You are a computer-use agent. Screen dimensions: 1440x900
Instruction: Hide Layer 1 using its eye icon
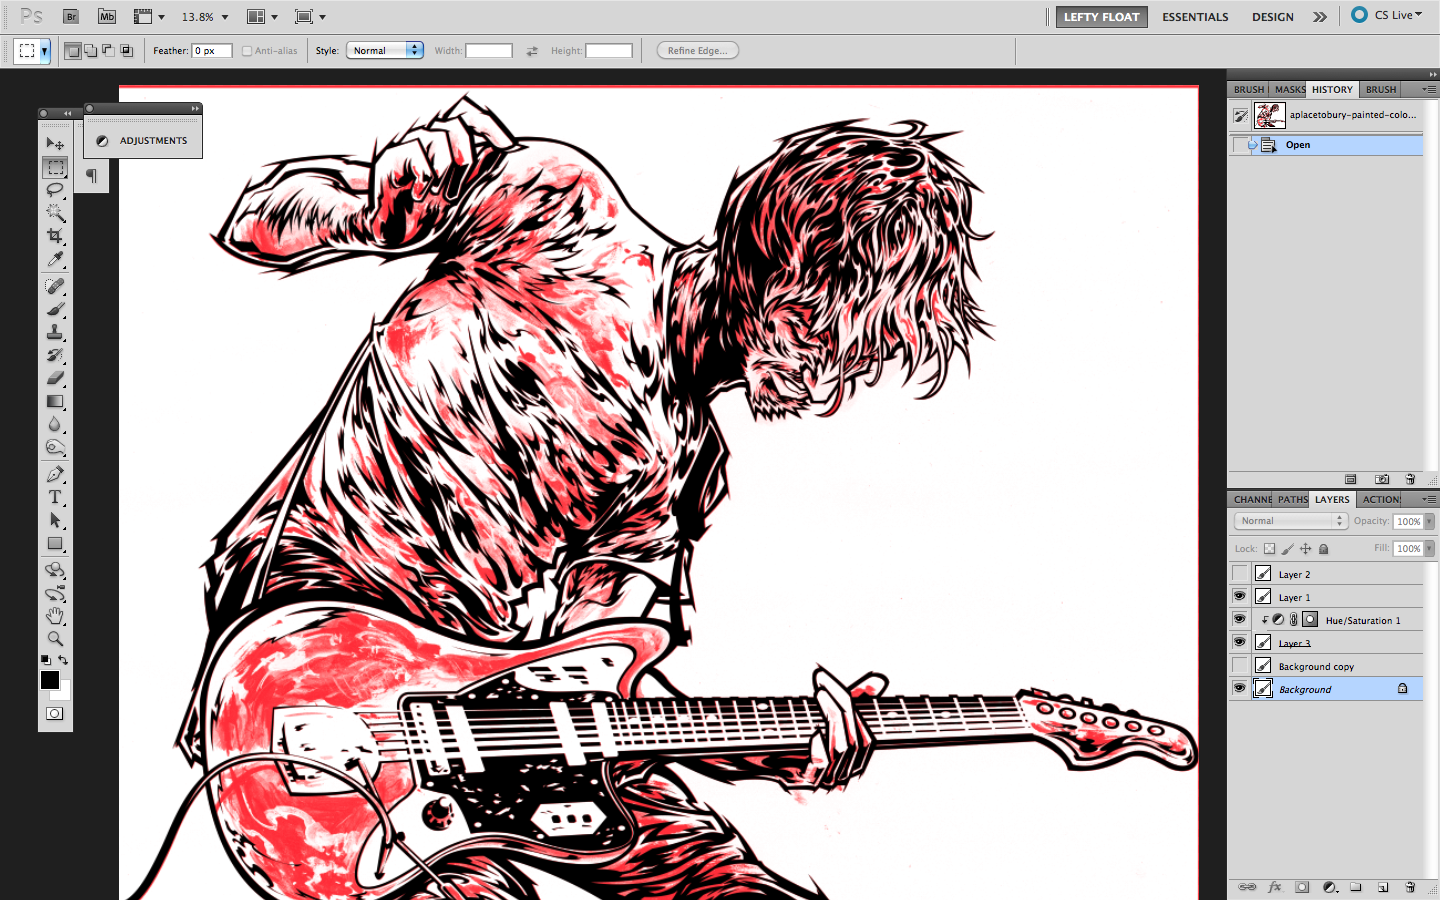[1240, 597]
